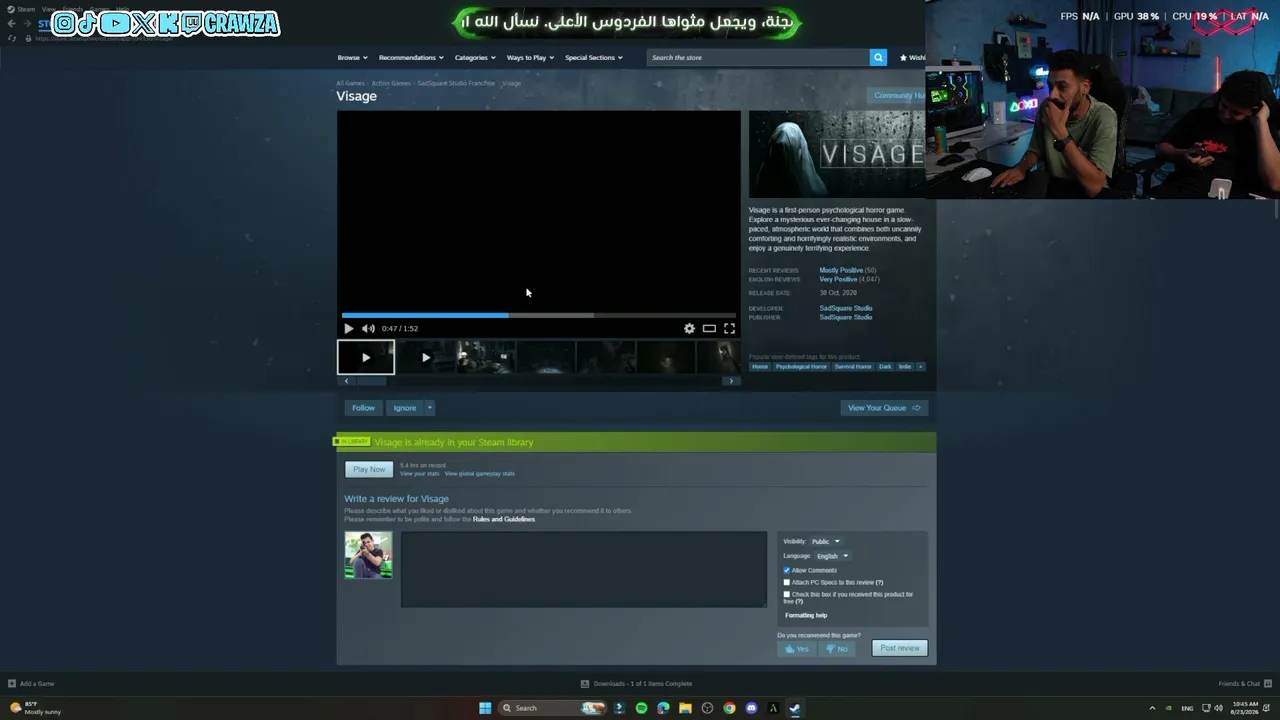
Task: Click the plus button to add tags
Action: (920, 366)
